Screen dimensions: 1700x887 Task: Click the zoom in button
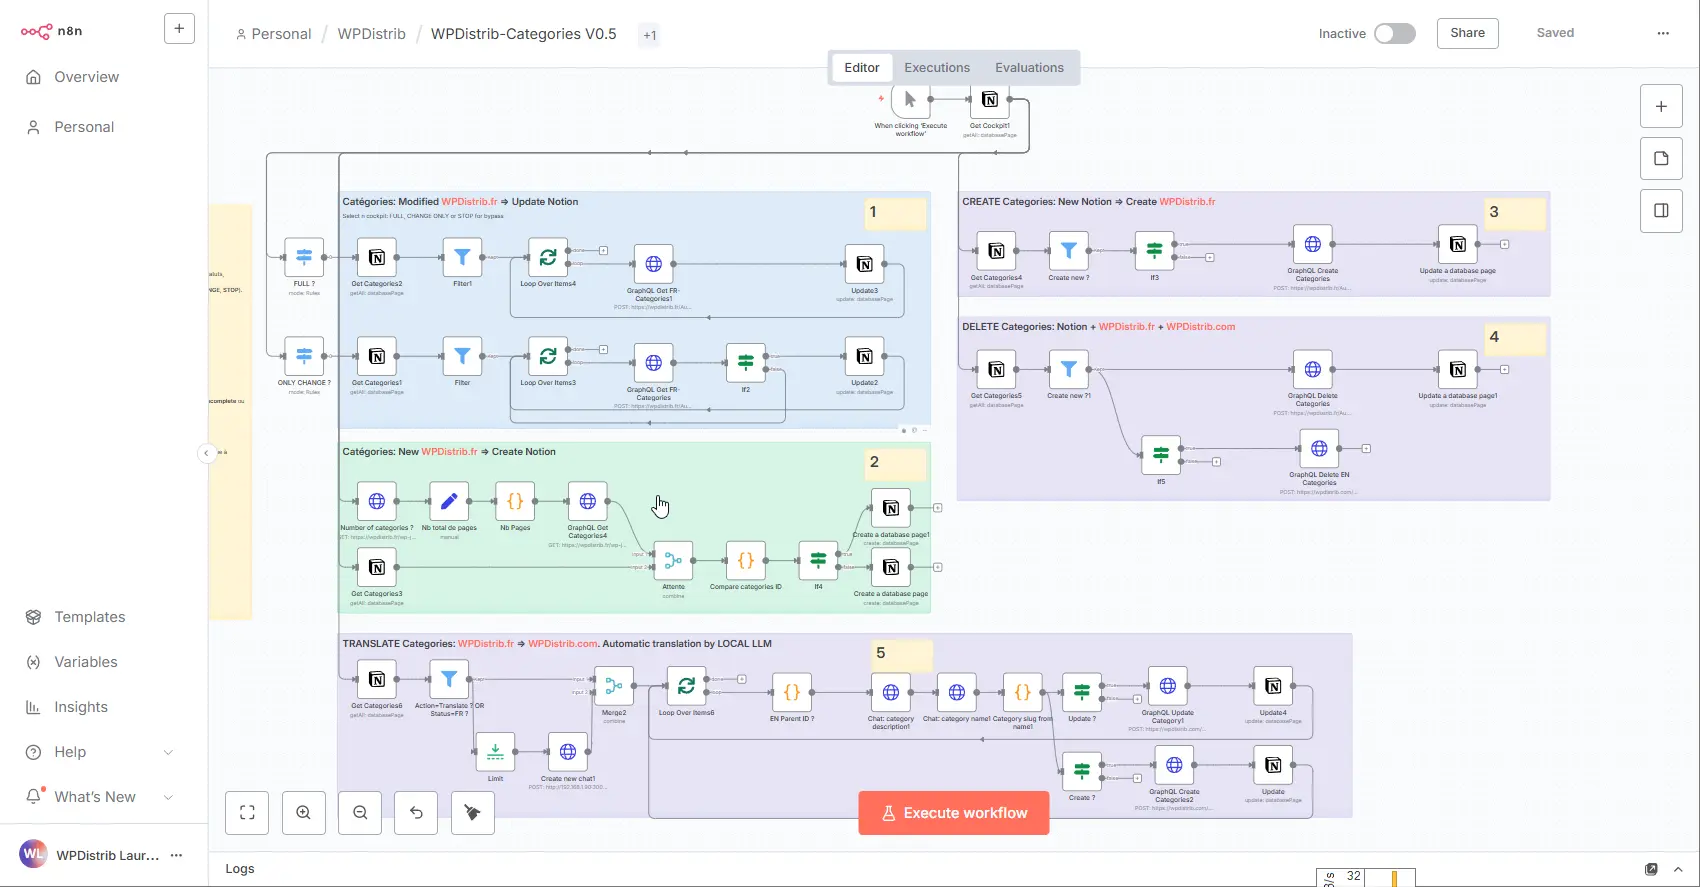click(303, 813)
